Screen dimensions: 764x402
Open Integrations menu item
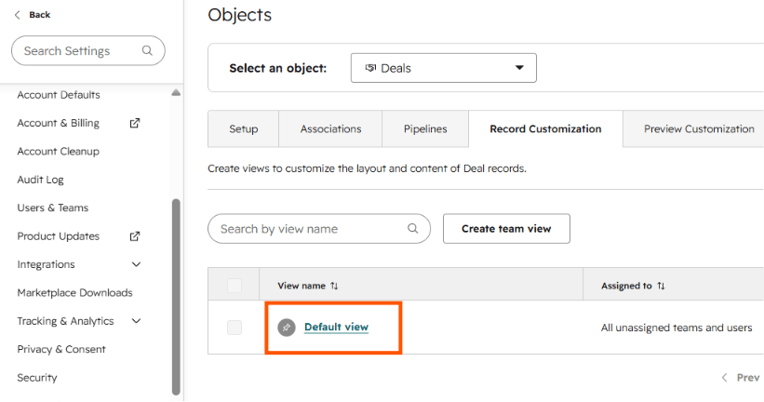tap(46, 265)
